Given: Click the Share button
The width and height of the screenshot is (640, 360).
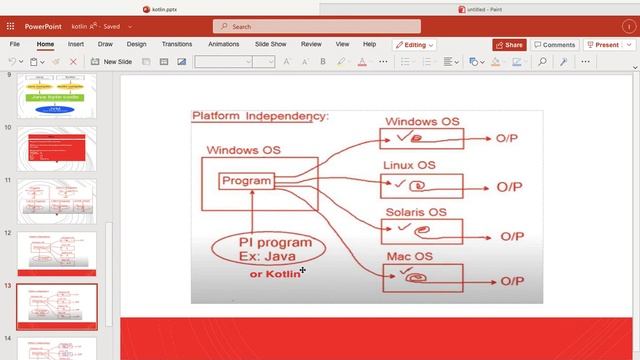Looking at the screenshot, I should (x=509, y=45).
